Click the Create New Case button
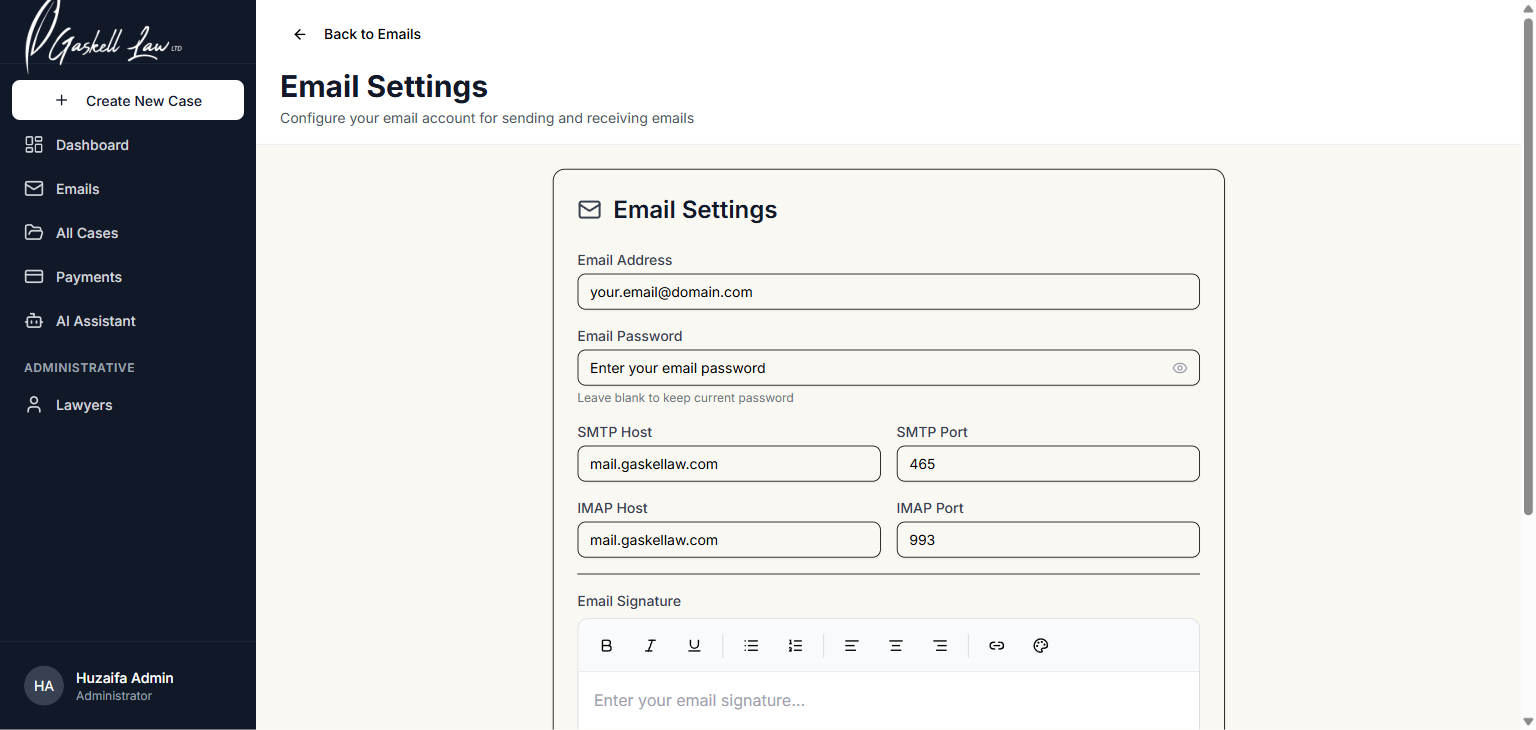Screen dimensions: 1536x730 coord(127,100)
